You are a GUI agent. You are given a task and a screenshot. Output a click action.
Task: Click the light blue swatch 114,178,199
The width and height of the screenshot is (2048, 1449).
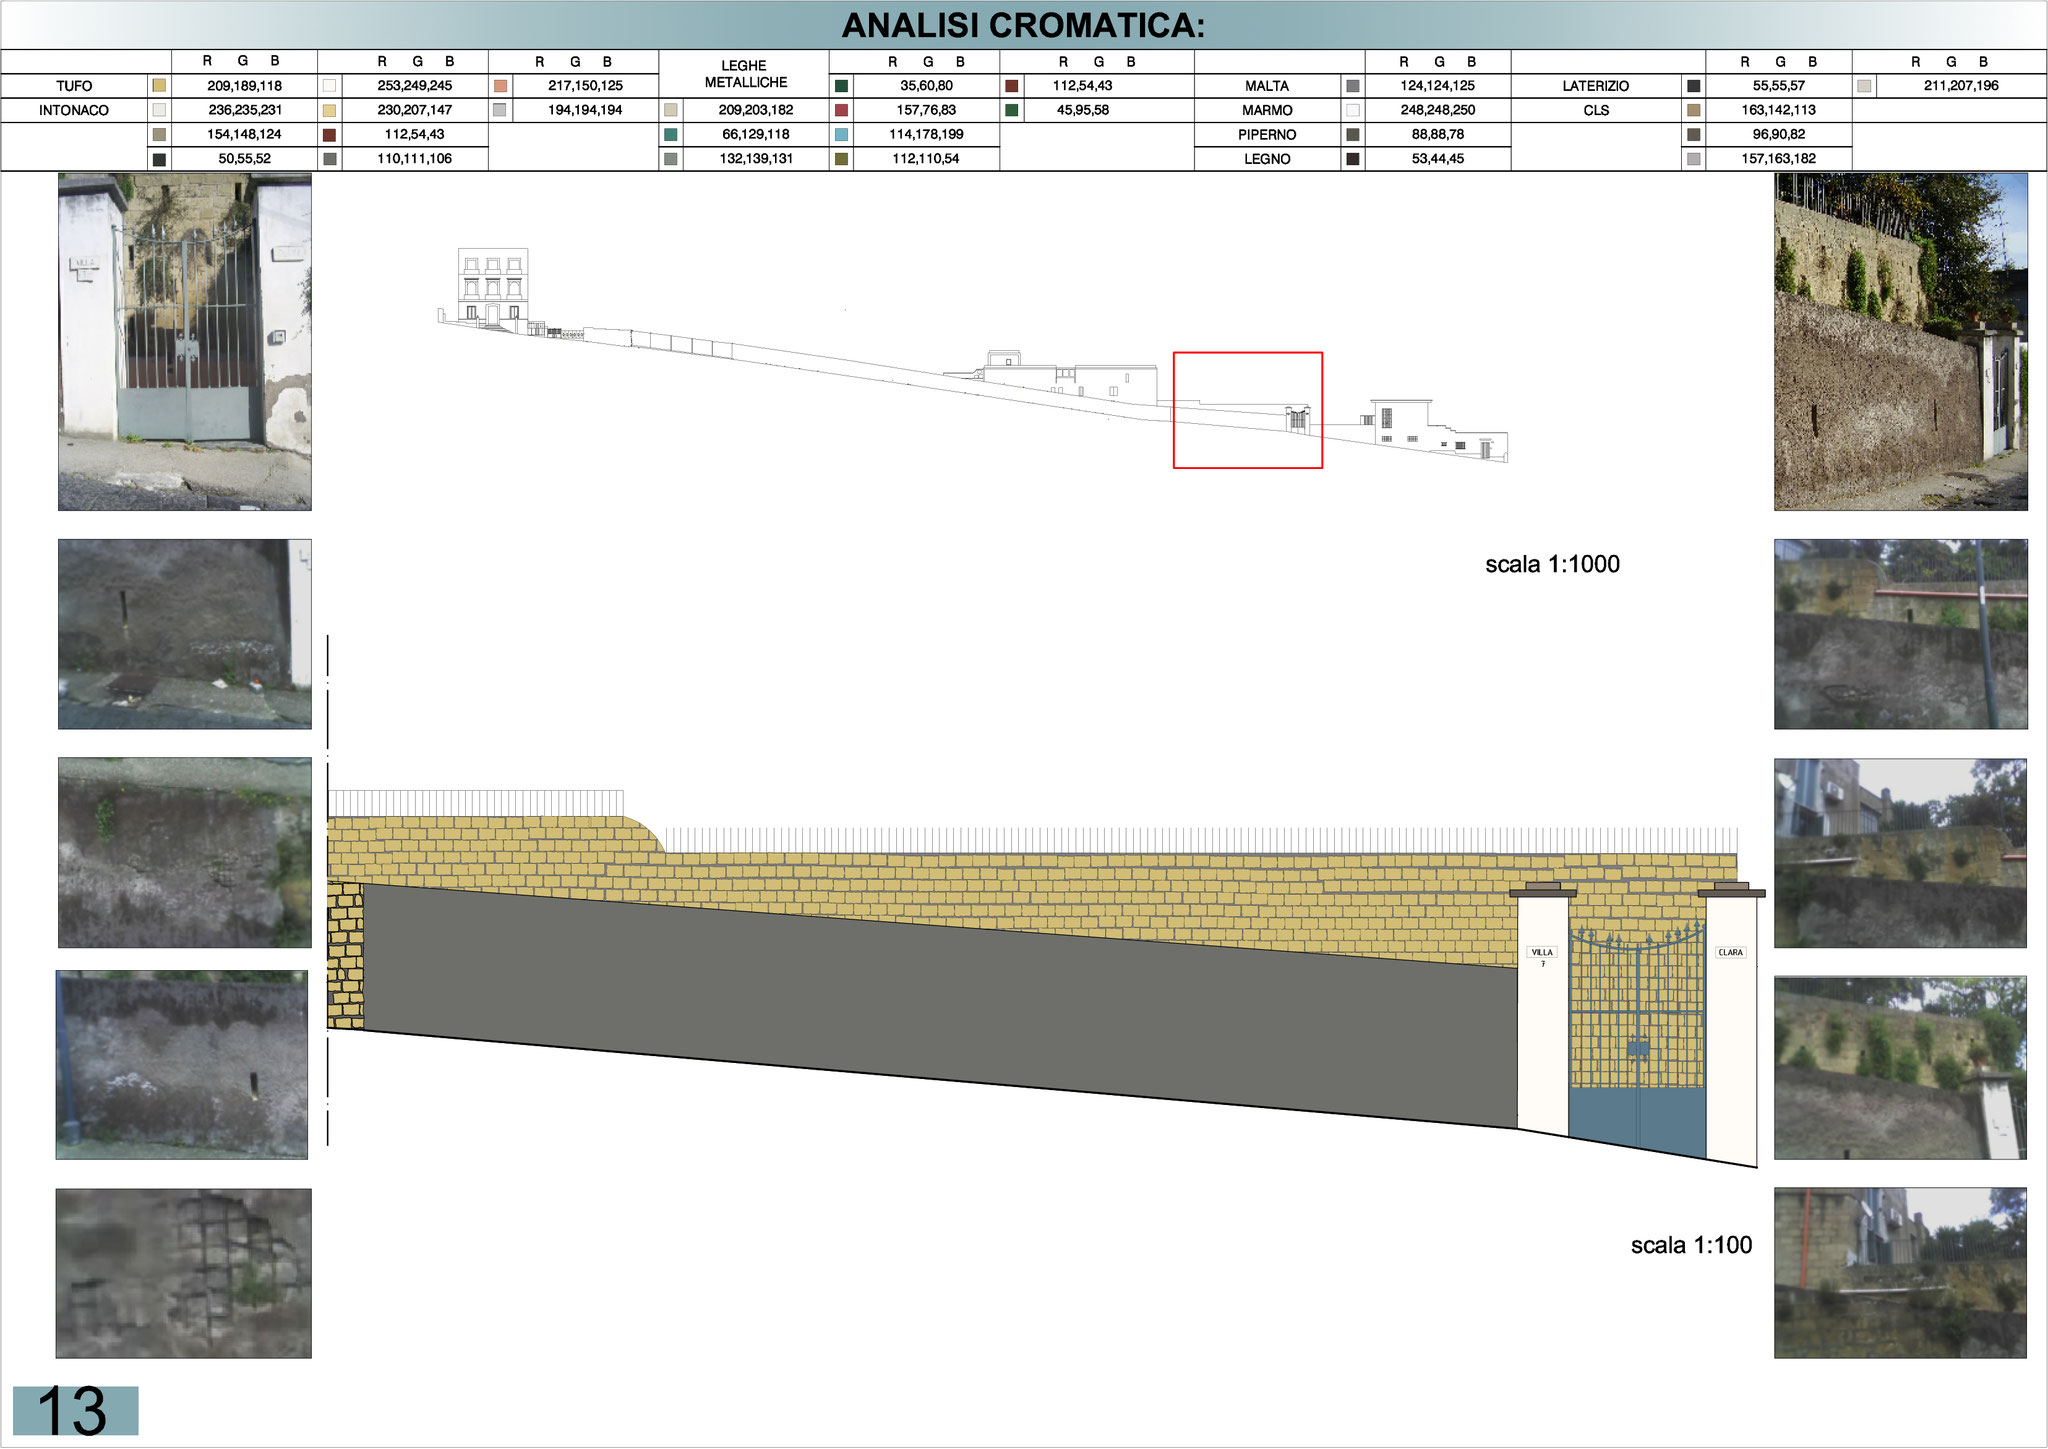(841, 134)
